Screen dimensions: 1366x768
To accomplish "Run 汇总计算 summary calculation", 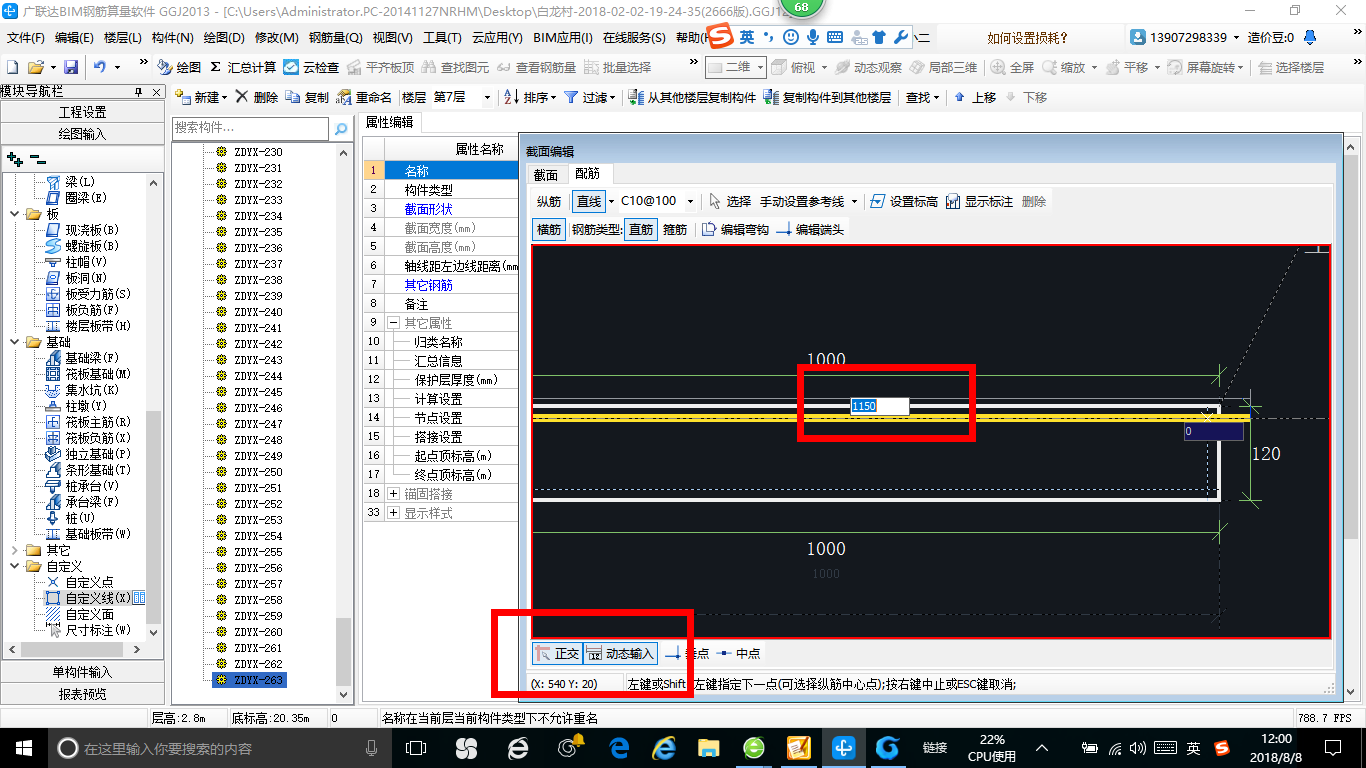I will (243, 67).
